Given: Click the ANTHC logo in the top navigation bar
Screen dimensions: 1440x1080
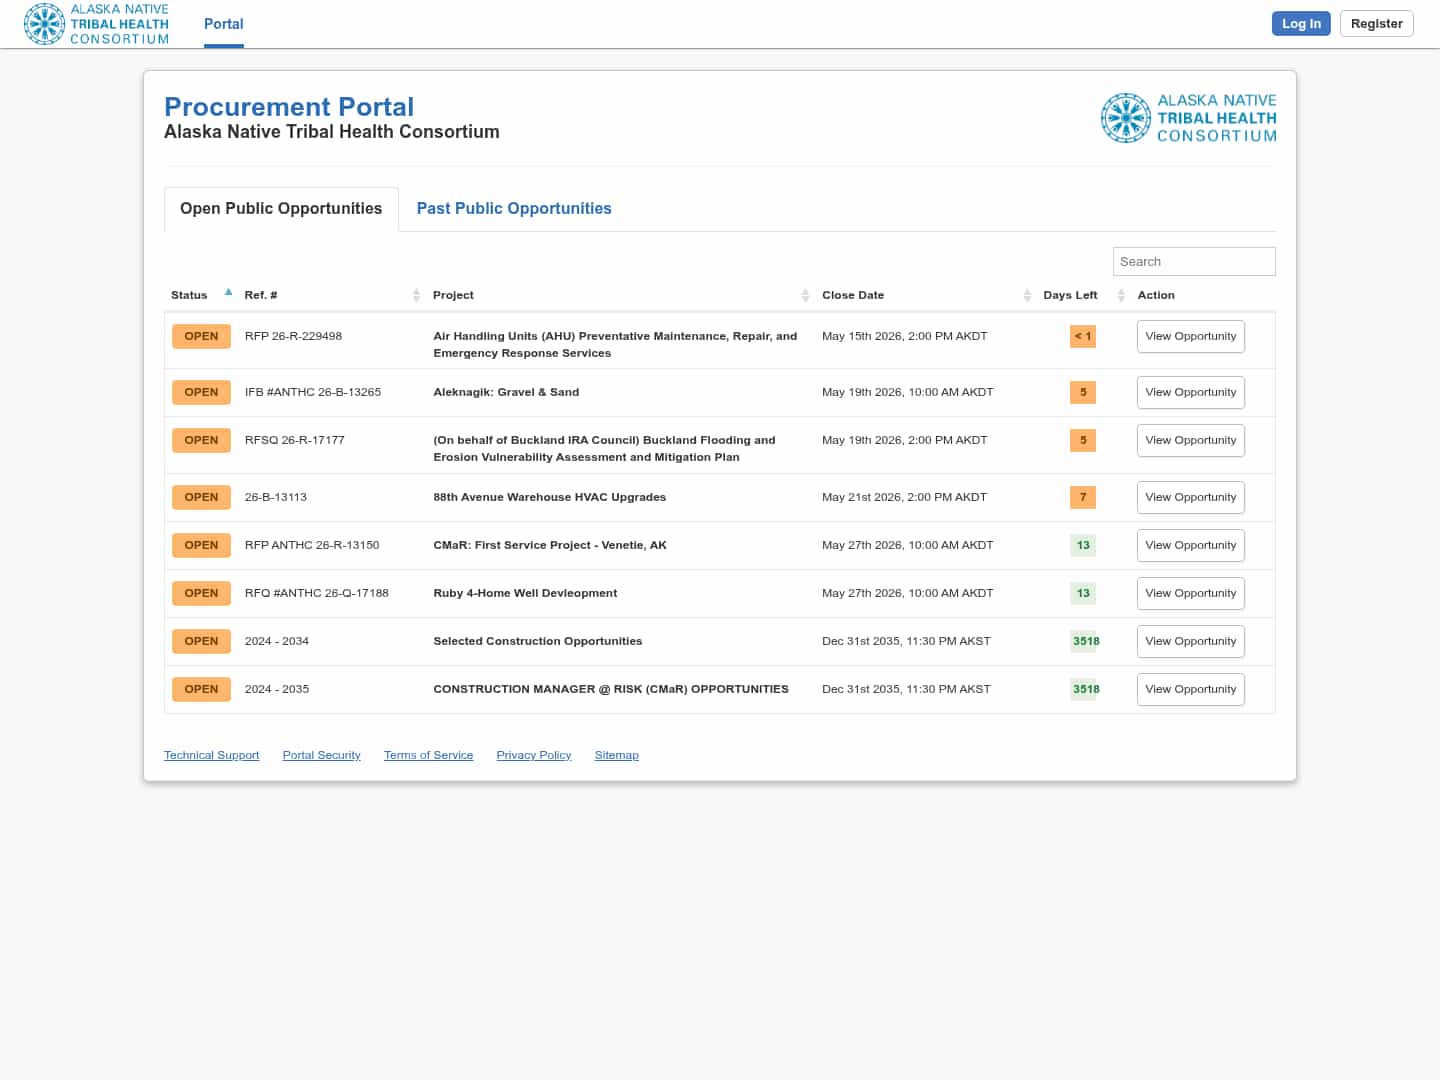Looking at the screenshot, I should (x=96, y=24).
